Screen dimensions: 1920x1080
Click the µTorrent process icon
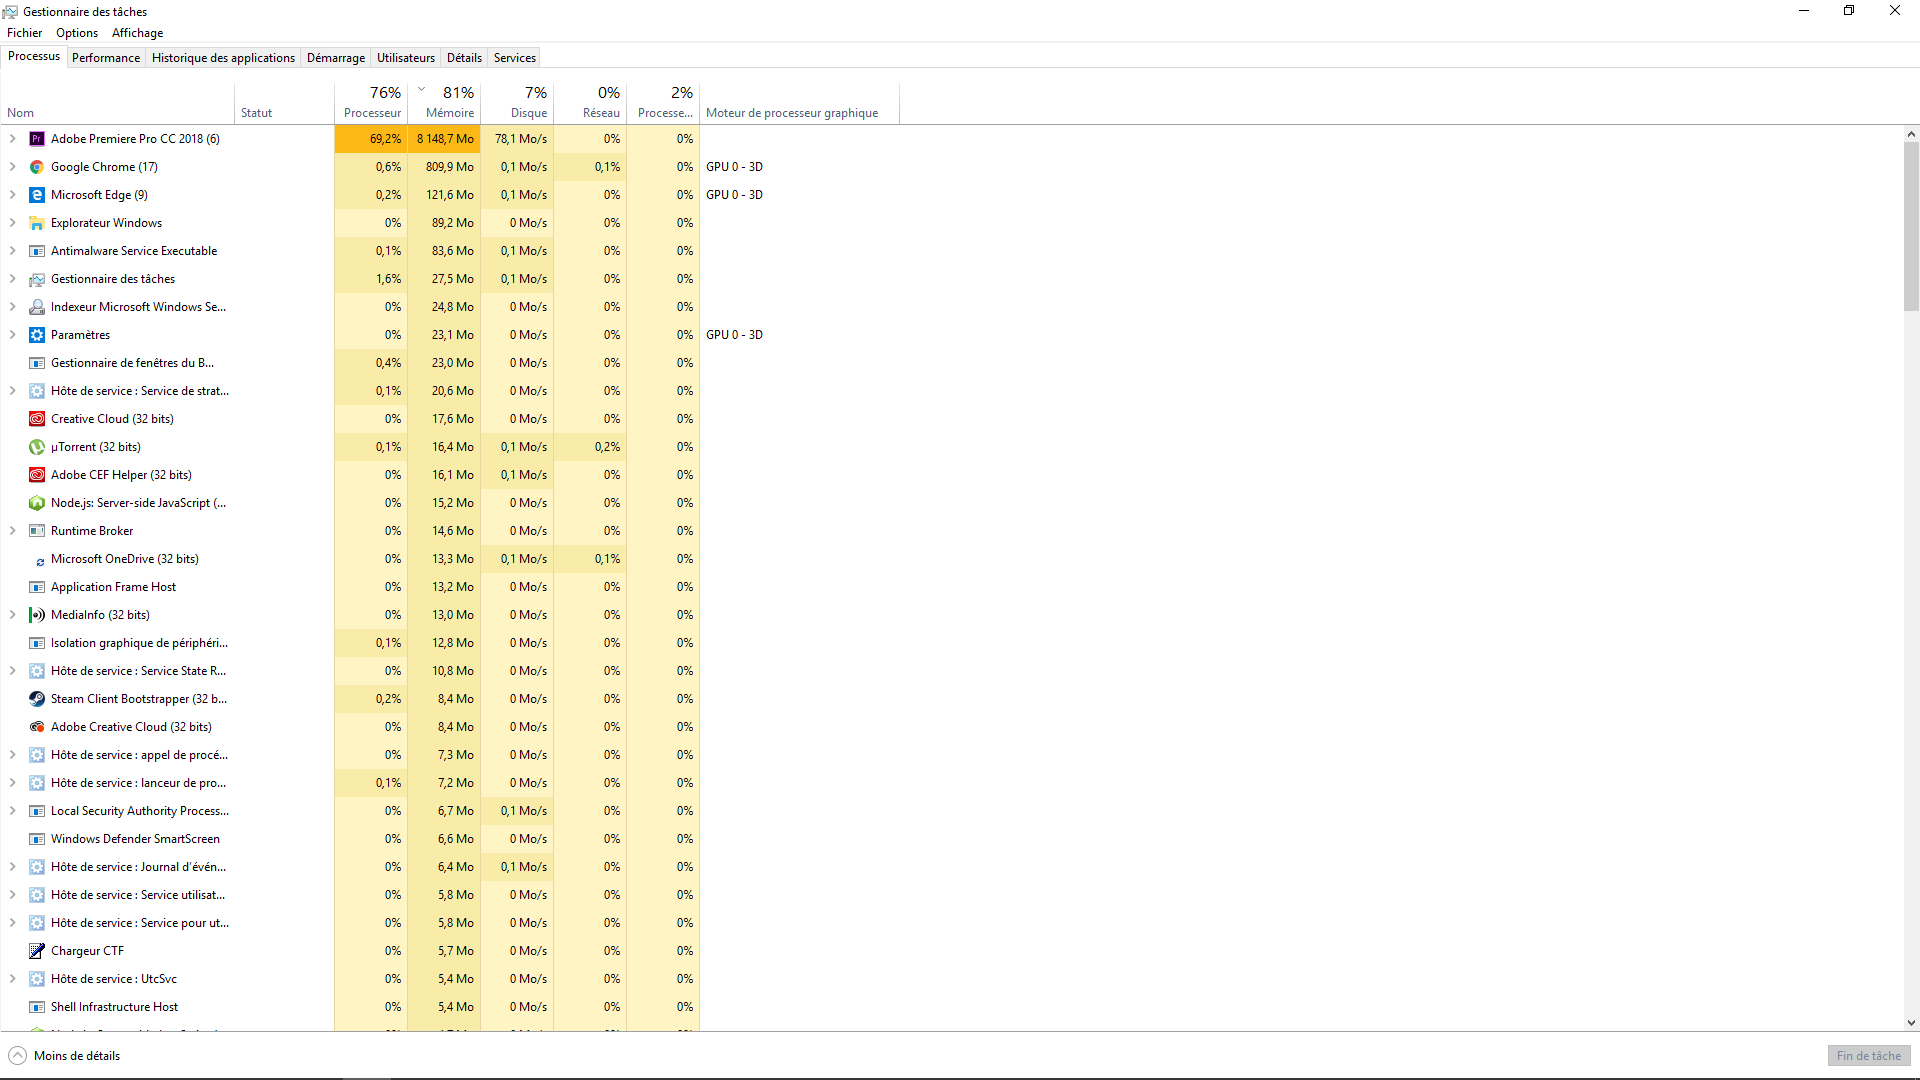click(37, 447)
